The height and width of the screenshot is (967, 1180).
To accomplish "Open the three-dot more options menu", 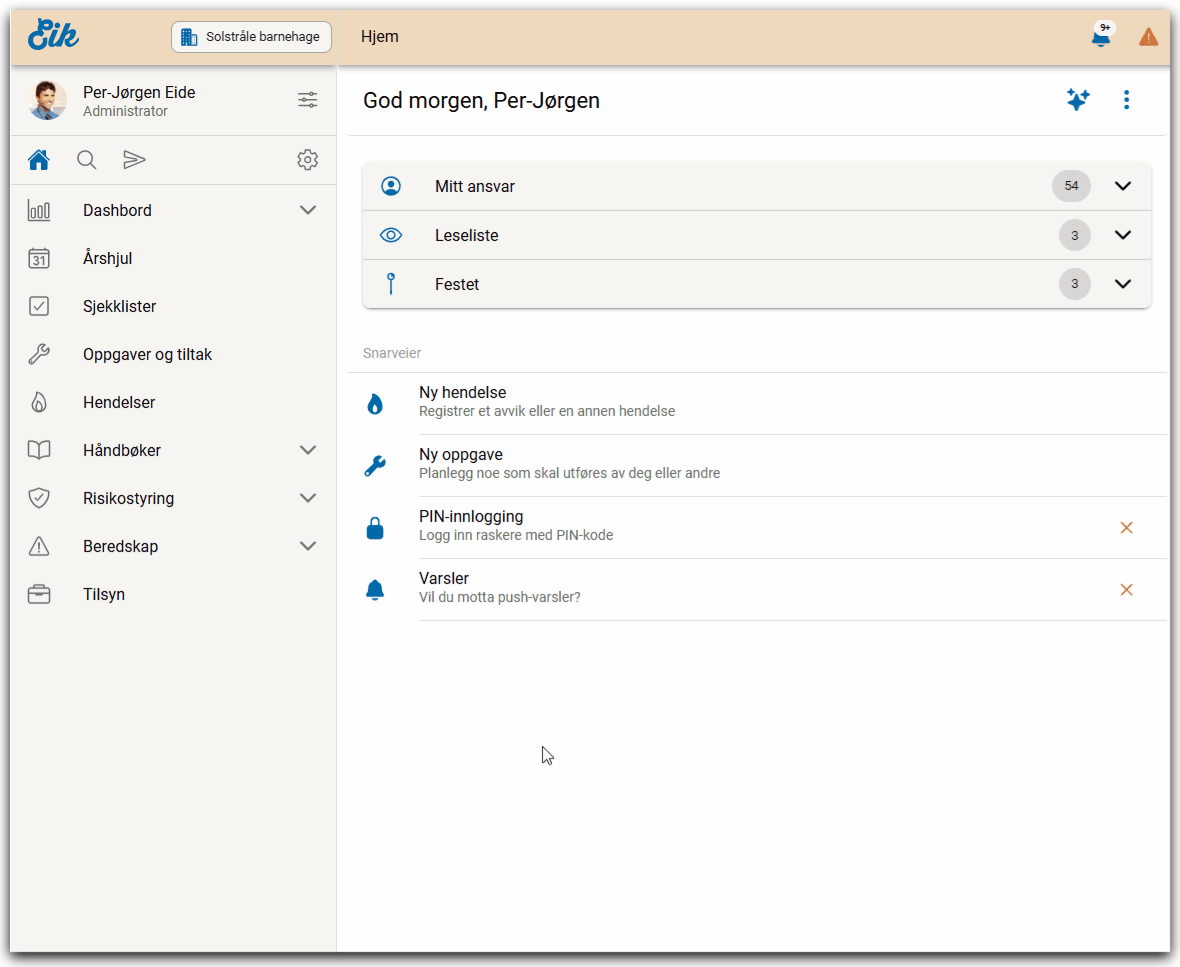I will (x=1126, y=100).
